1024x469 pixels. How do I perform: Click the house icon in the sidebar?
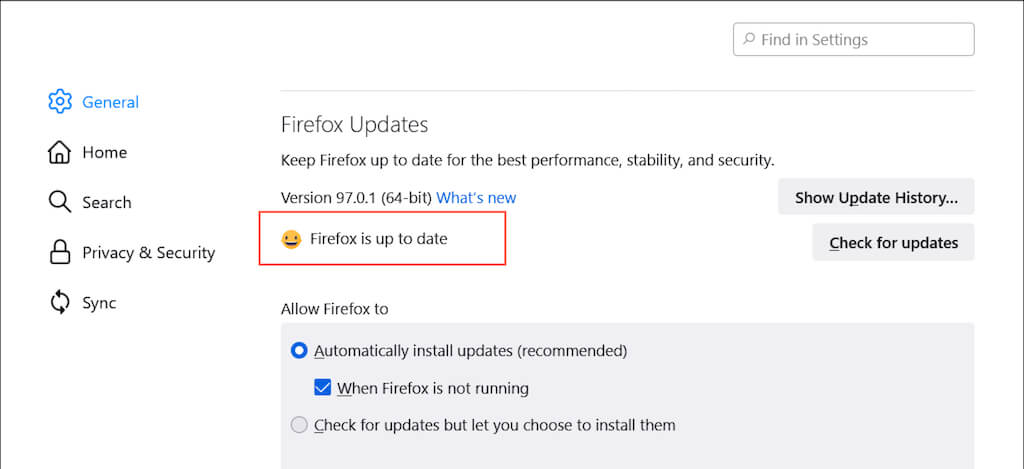coord(60,152)
